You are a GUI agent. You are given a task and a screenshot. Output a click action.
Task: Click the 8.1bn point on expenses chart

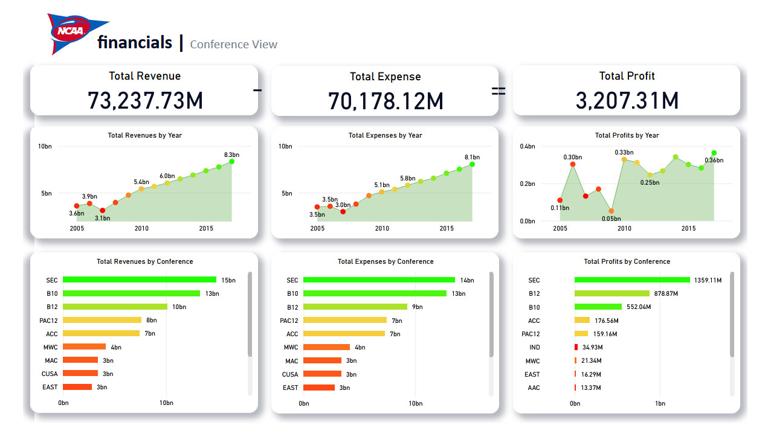point(472,164)
